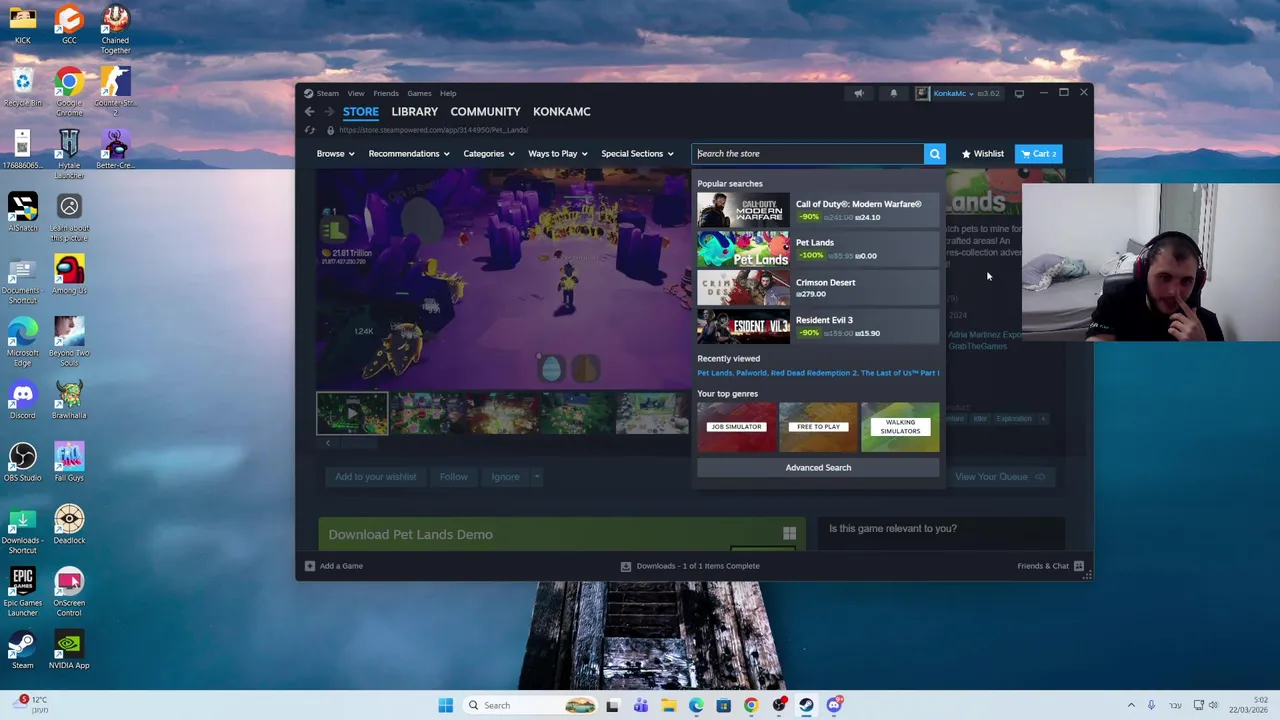This screenshot has height=720, width=1280.
Task: Open the KonkaMc account dropdown
Action: click(958, 94)
